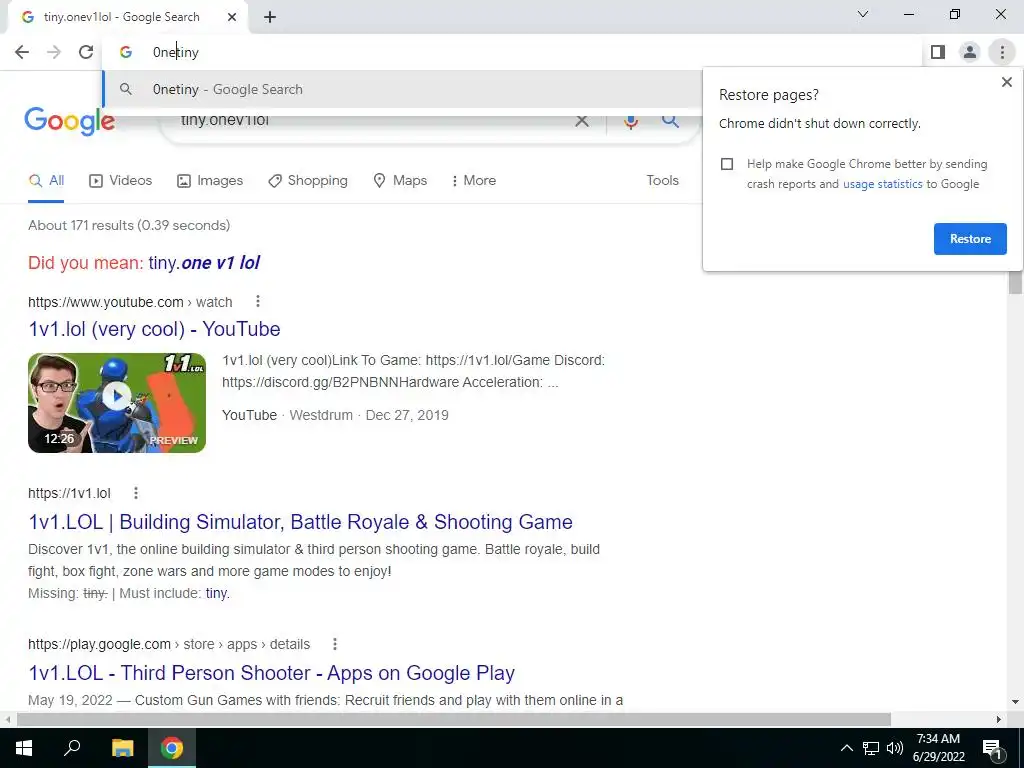Open options for the YouTube result
The width and height of the screenshot is (1024, 768).
258,301
